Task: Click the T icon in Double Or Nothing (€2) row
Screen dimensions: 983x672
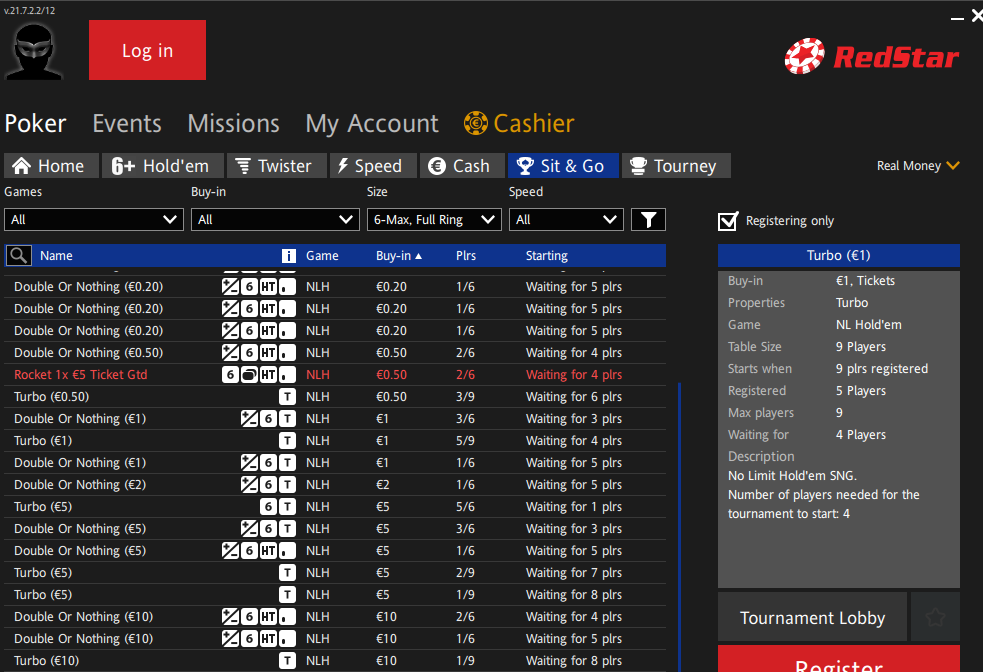Action: tap(287, 485)
